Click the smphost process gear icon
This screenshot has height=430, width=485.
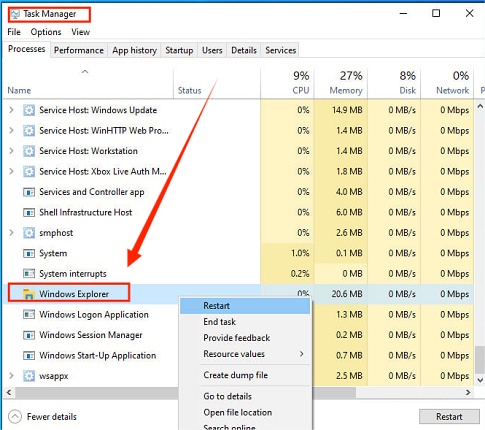[x=29, y=233]
